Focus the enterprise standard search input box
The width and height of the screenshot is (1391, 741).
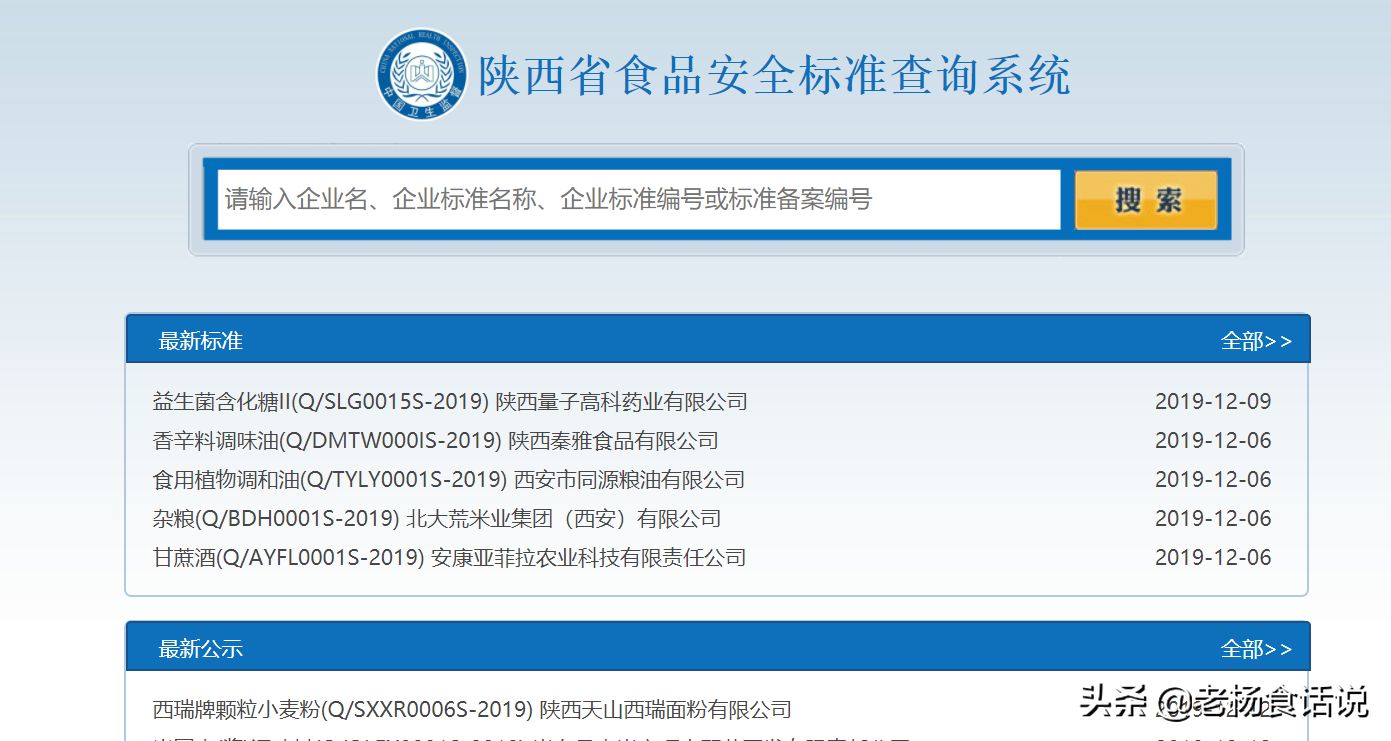(638, 200)
